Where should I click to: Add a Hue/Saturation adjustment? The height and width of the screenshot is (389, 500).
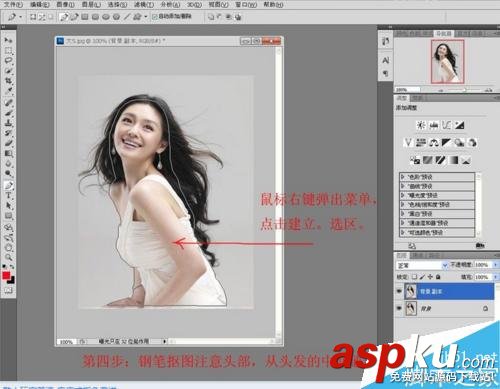pyautogui.click(x=421, y=143)
